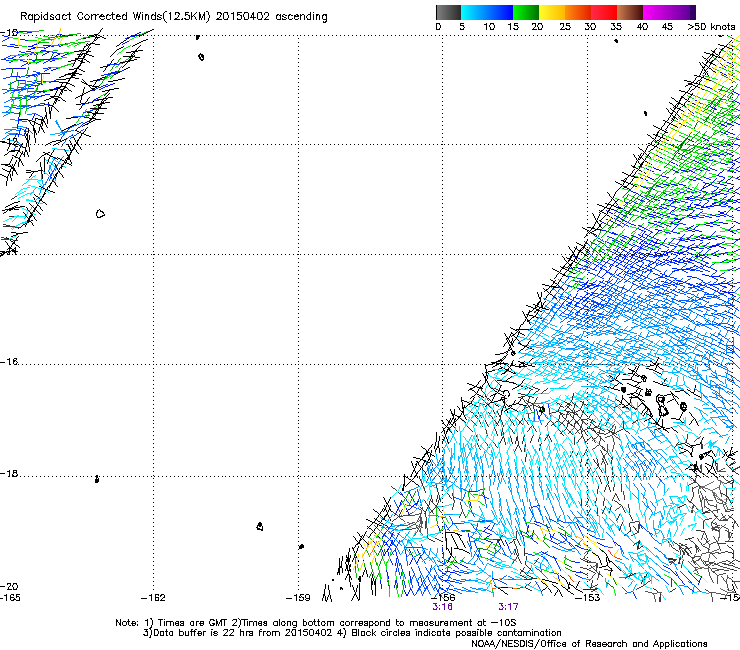740x650 pixels.
Task: Click the word 'ascending' in the title
Action: pos(301,17)
